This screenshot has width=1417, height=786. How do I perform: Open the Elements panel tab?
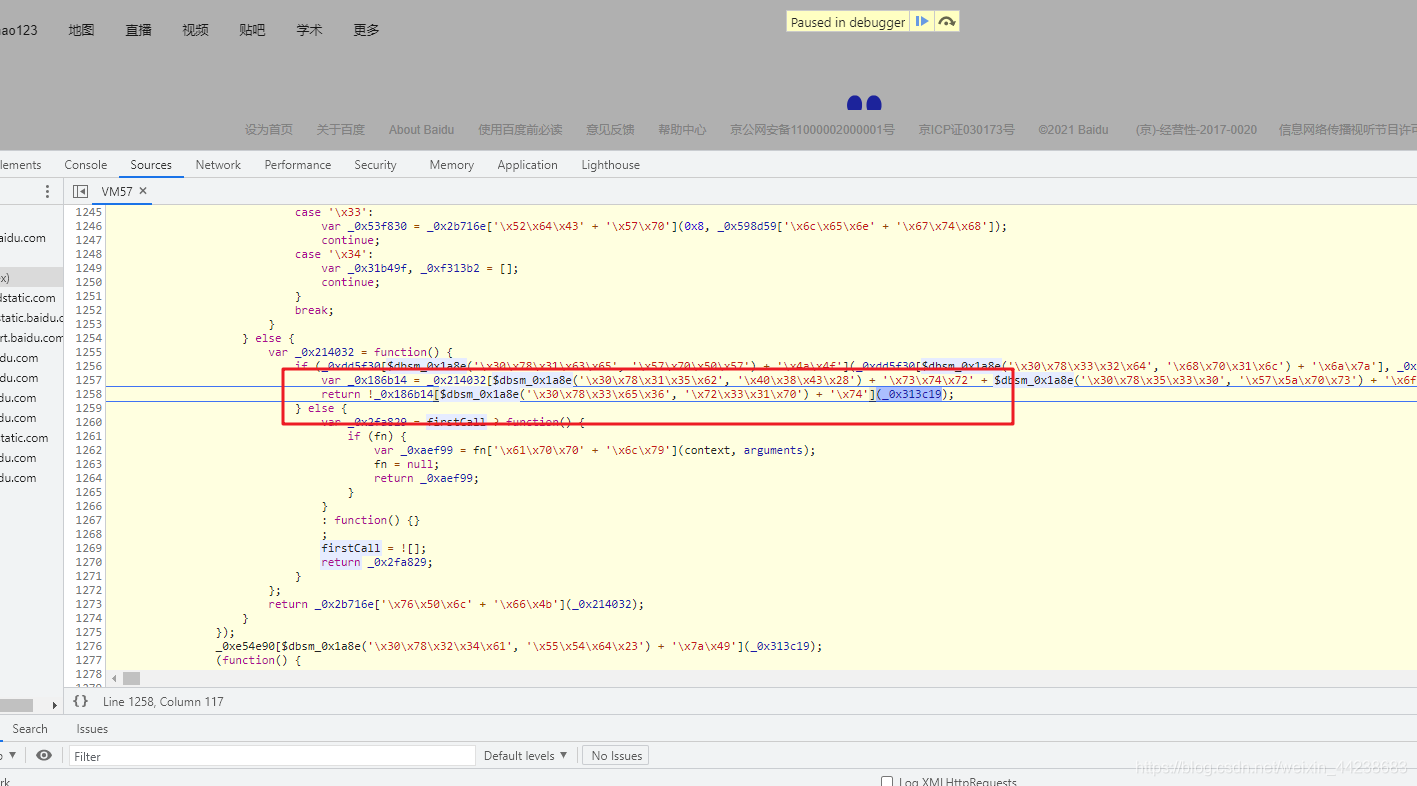tap(20, 165)
